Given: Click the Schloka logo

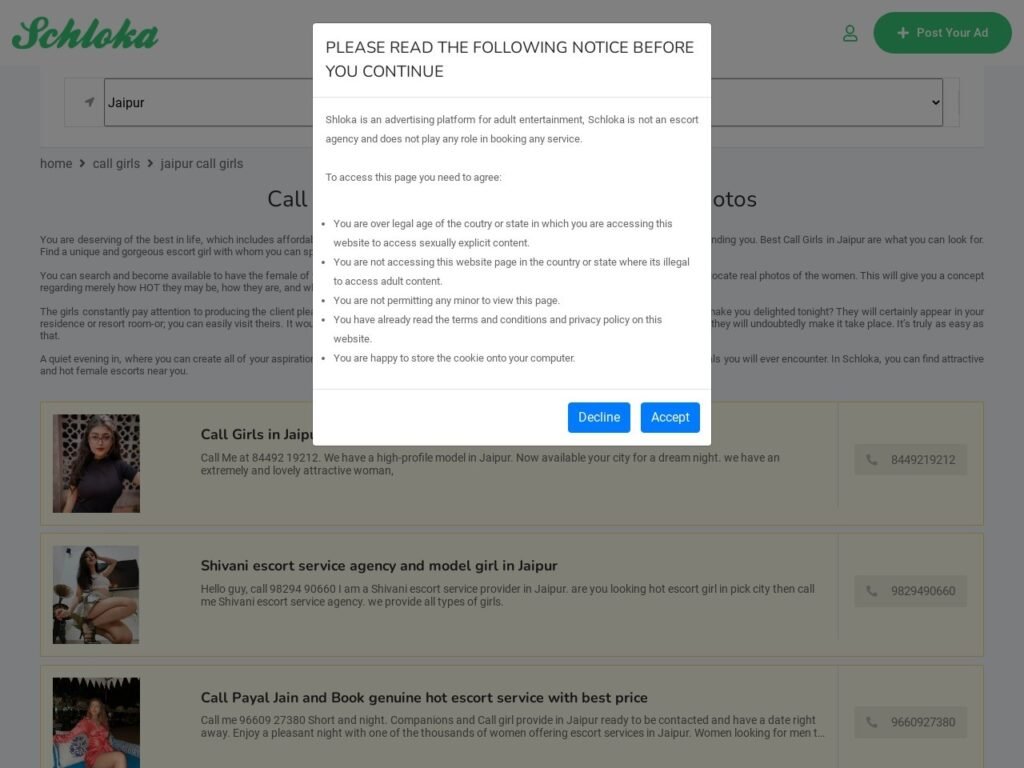Looking at the screenshot, I should click(85, 34).
